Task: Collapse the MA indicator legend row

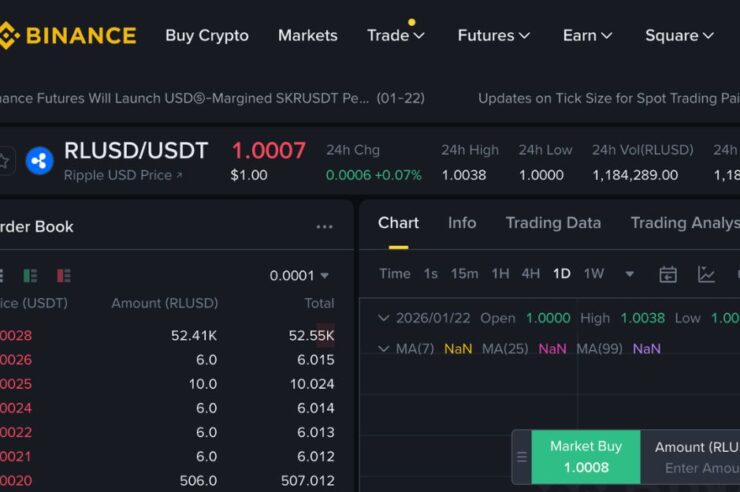Action: click(x=383, y=348)
